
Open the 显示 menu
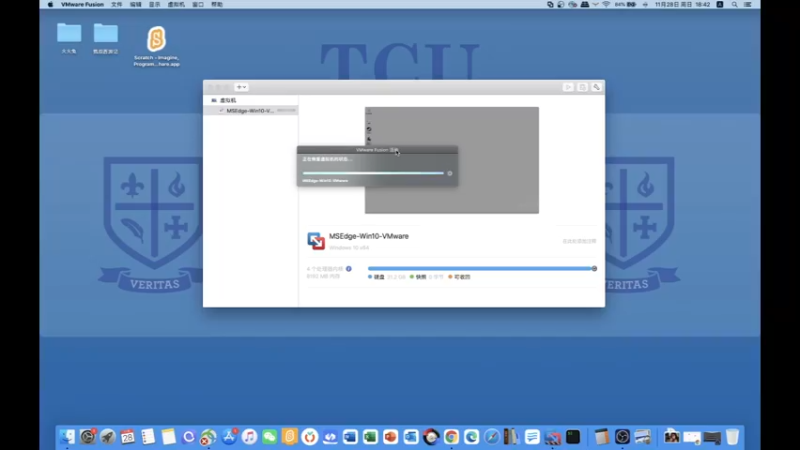155,4
